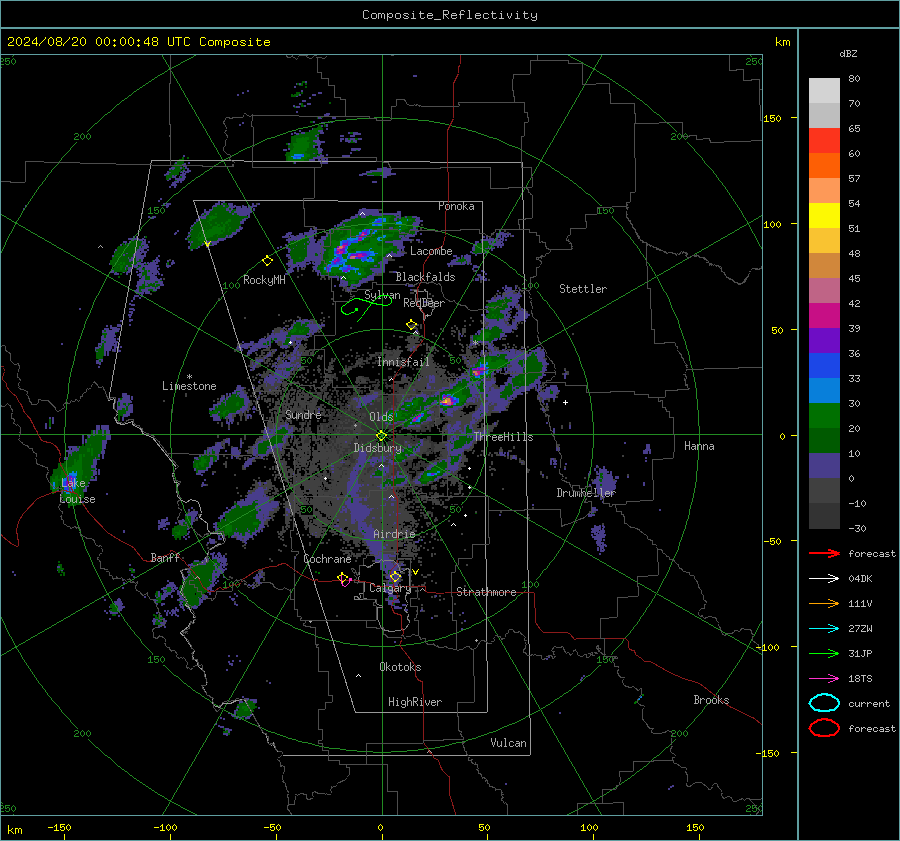This screenshot has height=841, width=900.
Task: Pick the bright green 20-30 dBZ swatch
Action: tap(824, 416)
